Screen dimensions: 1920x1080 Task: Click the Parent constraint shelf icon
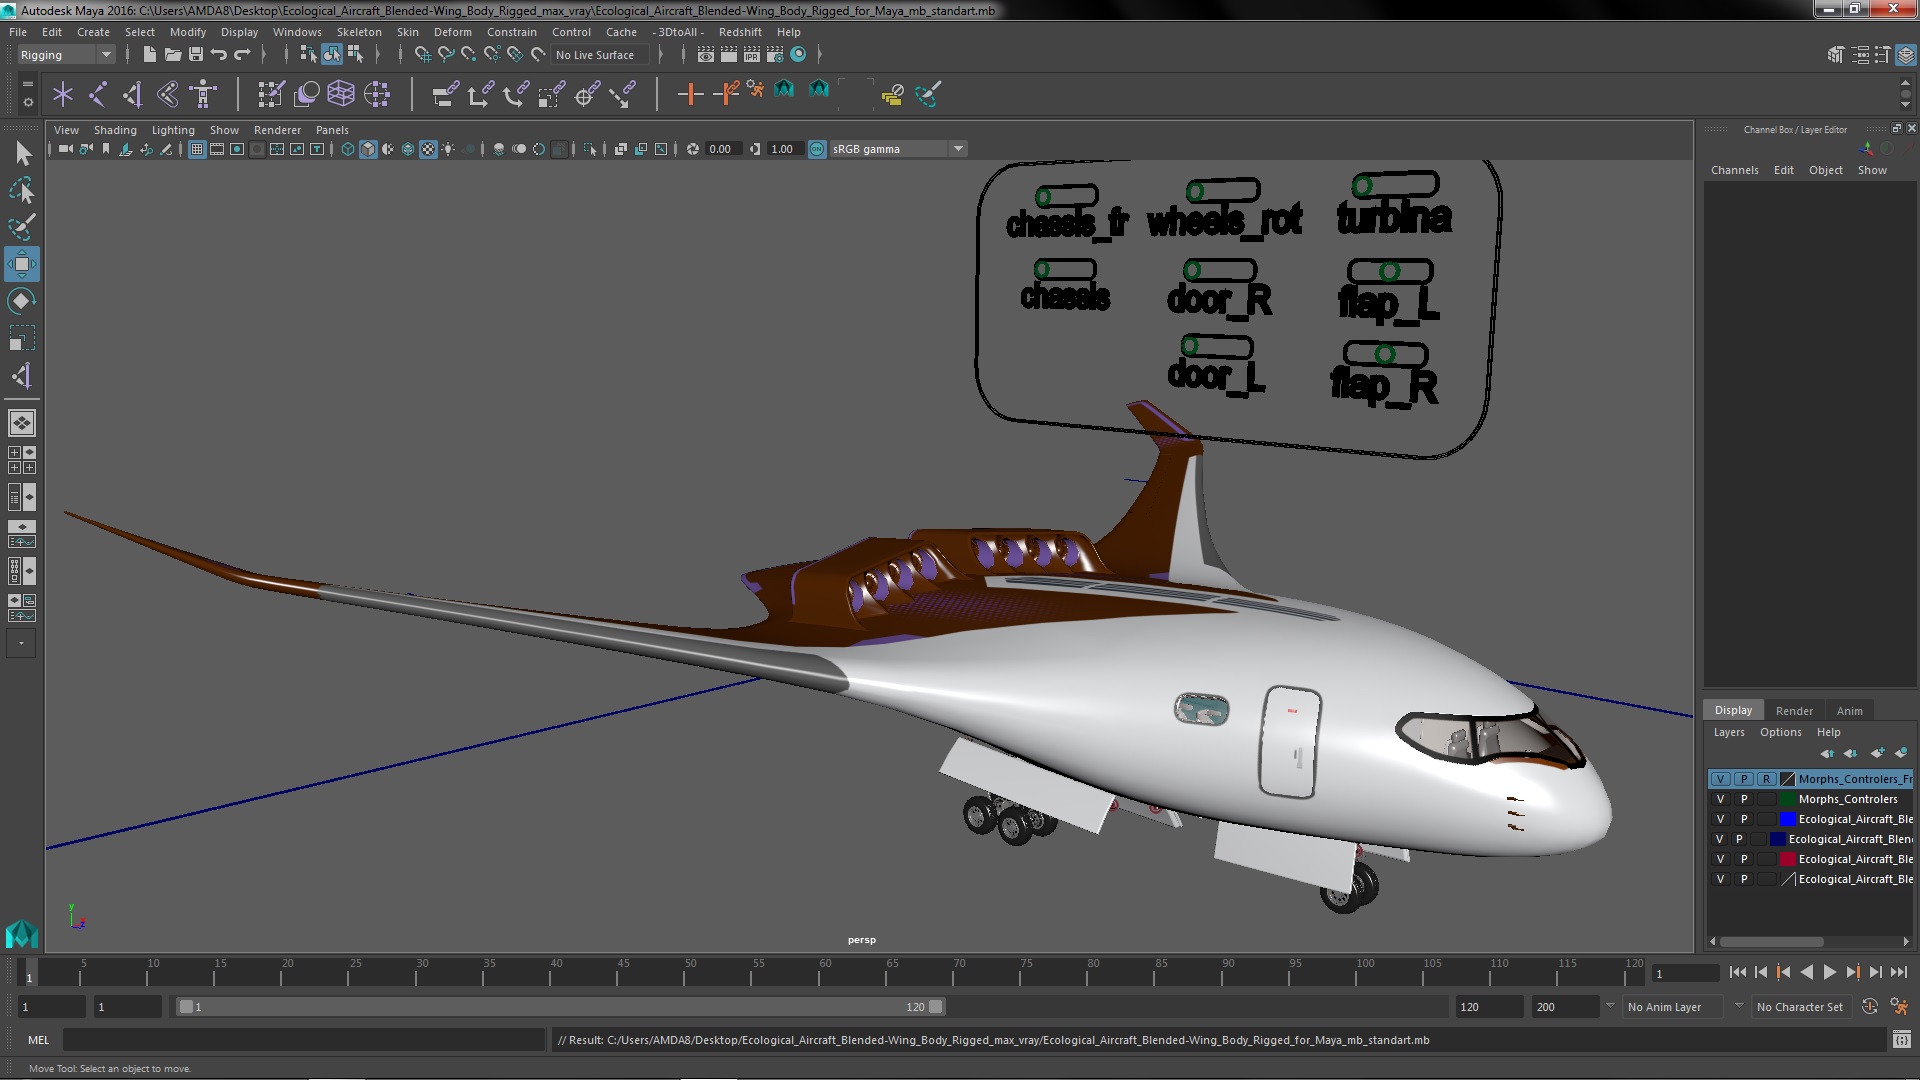click(x=445, y=95)
